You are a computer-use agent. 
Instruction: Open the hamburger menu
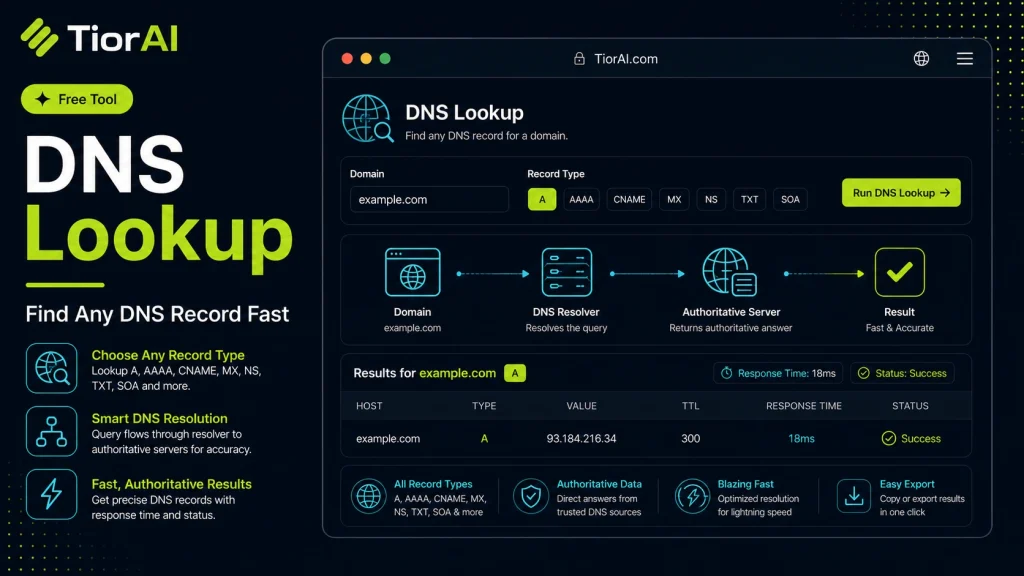[965, 59]
